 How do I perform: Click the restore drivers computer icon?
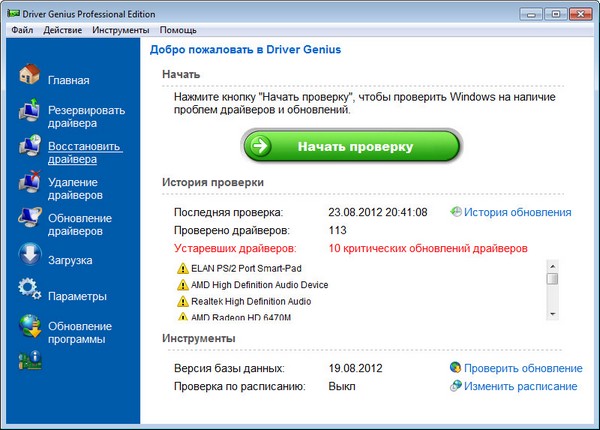pos(30,145)
